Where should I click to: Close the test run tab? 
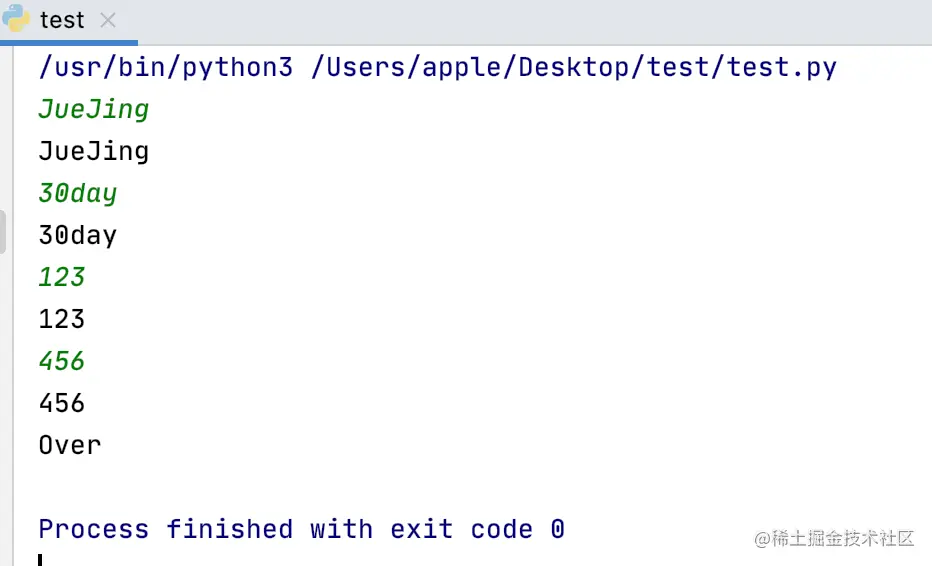108,20
